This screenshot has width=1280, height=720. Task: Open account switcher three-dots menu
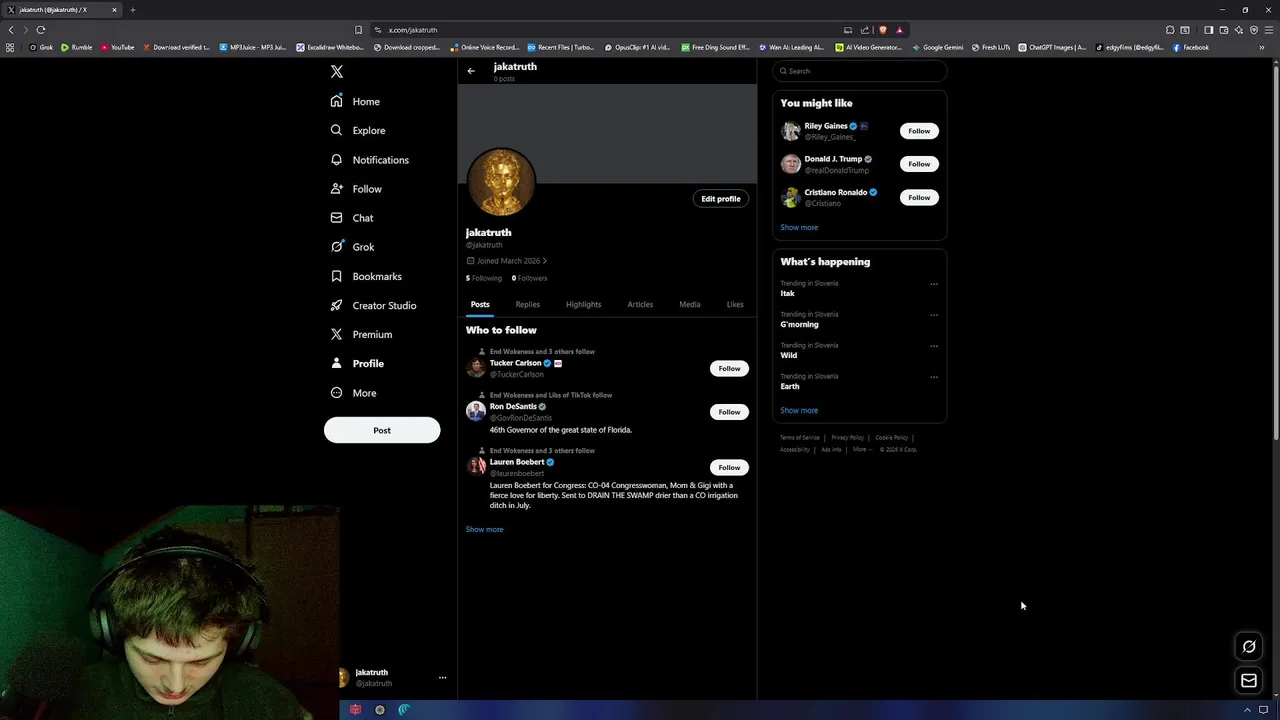click(442, 678)
